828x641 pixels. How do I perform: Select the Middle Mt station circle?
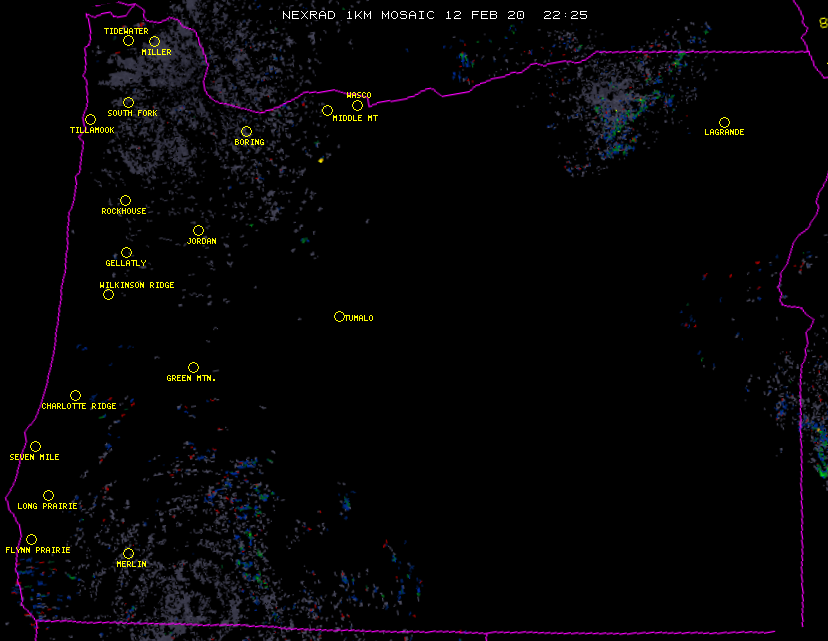click(327, 111)
